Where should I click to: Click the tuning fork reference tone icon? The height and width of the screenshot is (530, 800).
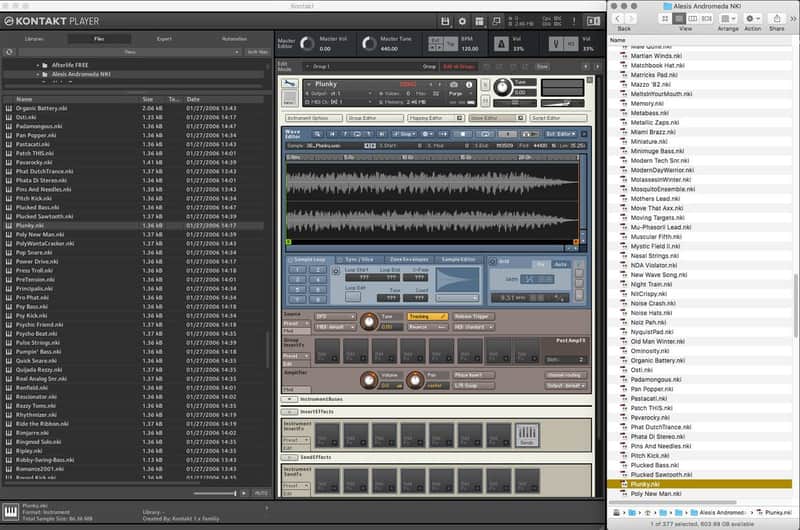point(557,44)
